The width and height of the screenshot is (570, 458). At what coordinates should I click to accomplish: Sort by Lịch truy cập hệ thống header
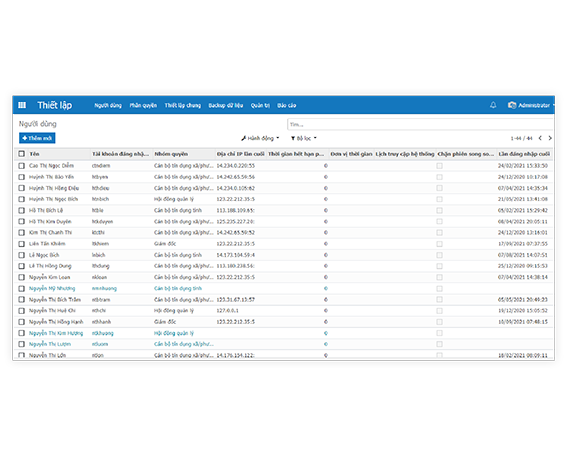pos(405,154)
